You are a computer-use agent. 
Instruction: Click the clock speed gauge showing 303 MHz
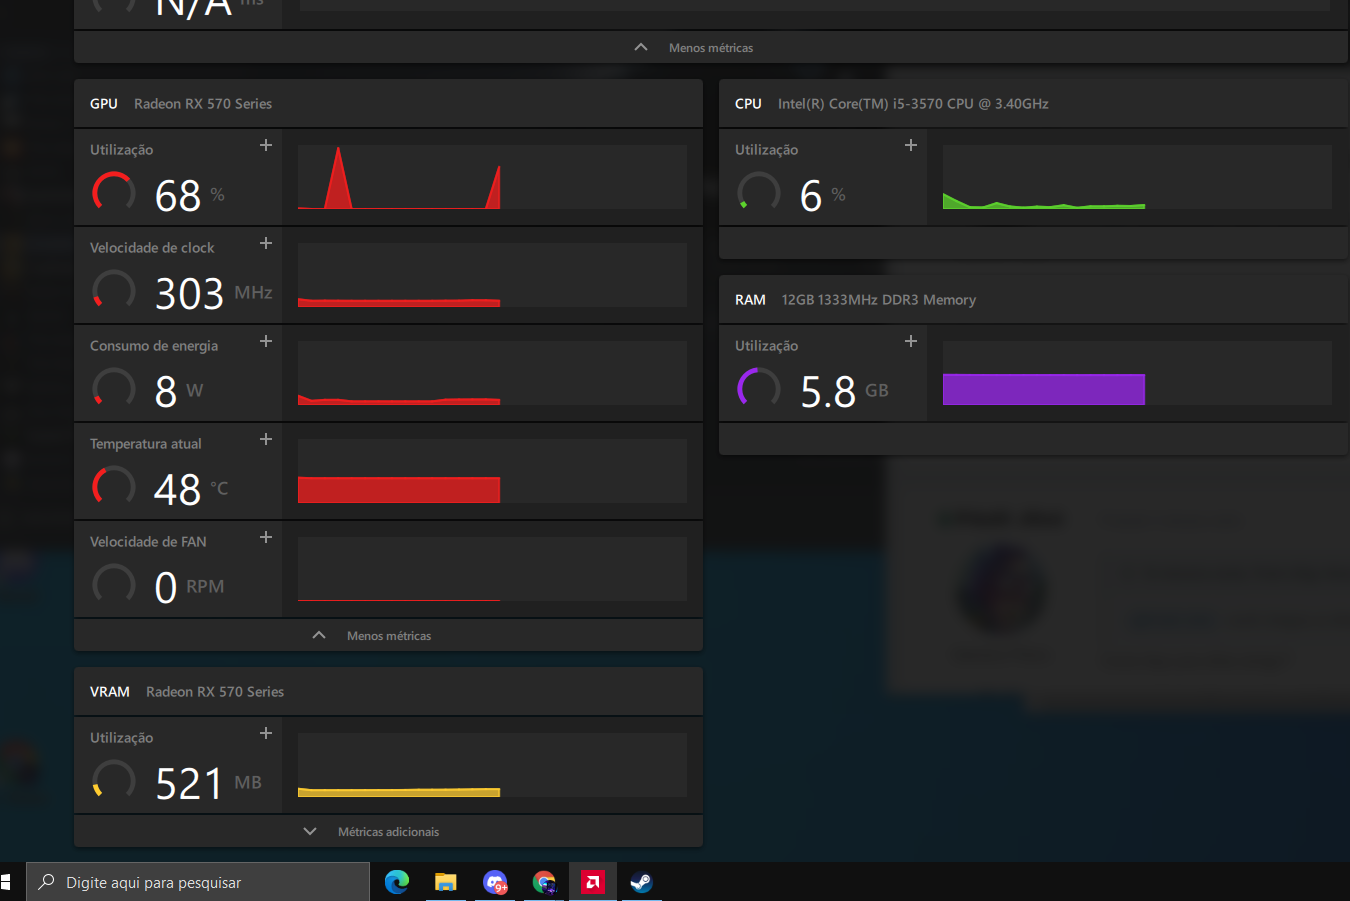coord(114,290)
